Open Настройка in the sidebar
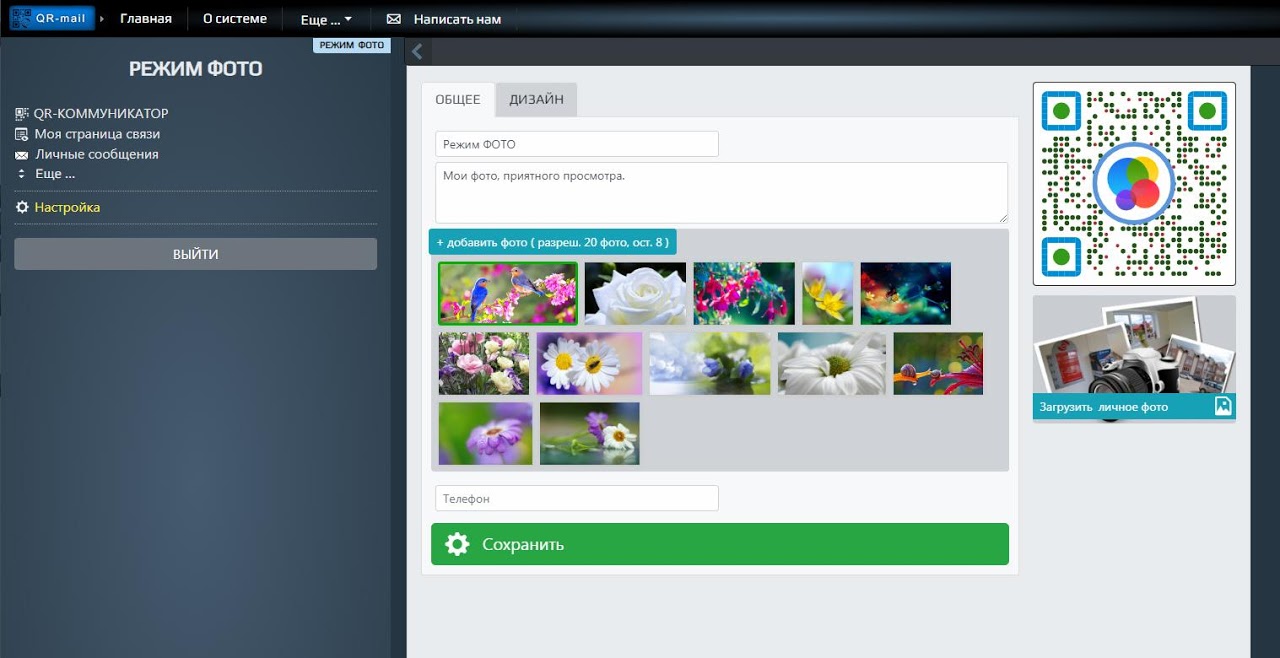Image resolution: width=1280 pixels, height=658 pixels. point(67,207)
